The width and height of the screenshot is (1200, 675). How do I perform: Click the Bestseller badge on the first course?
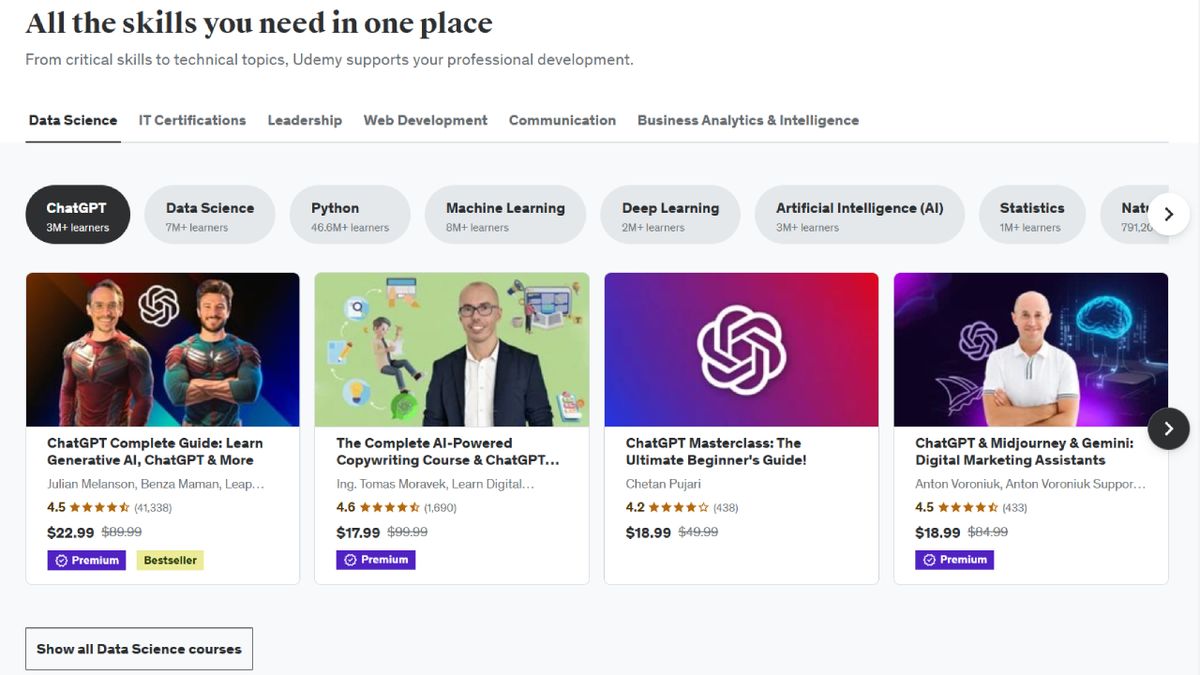(173, 560)
